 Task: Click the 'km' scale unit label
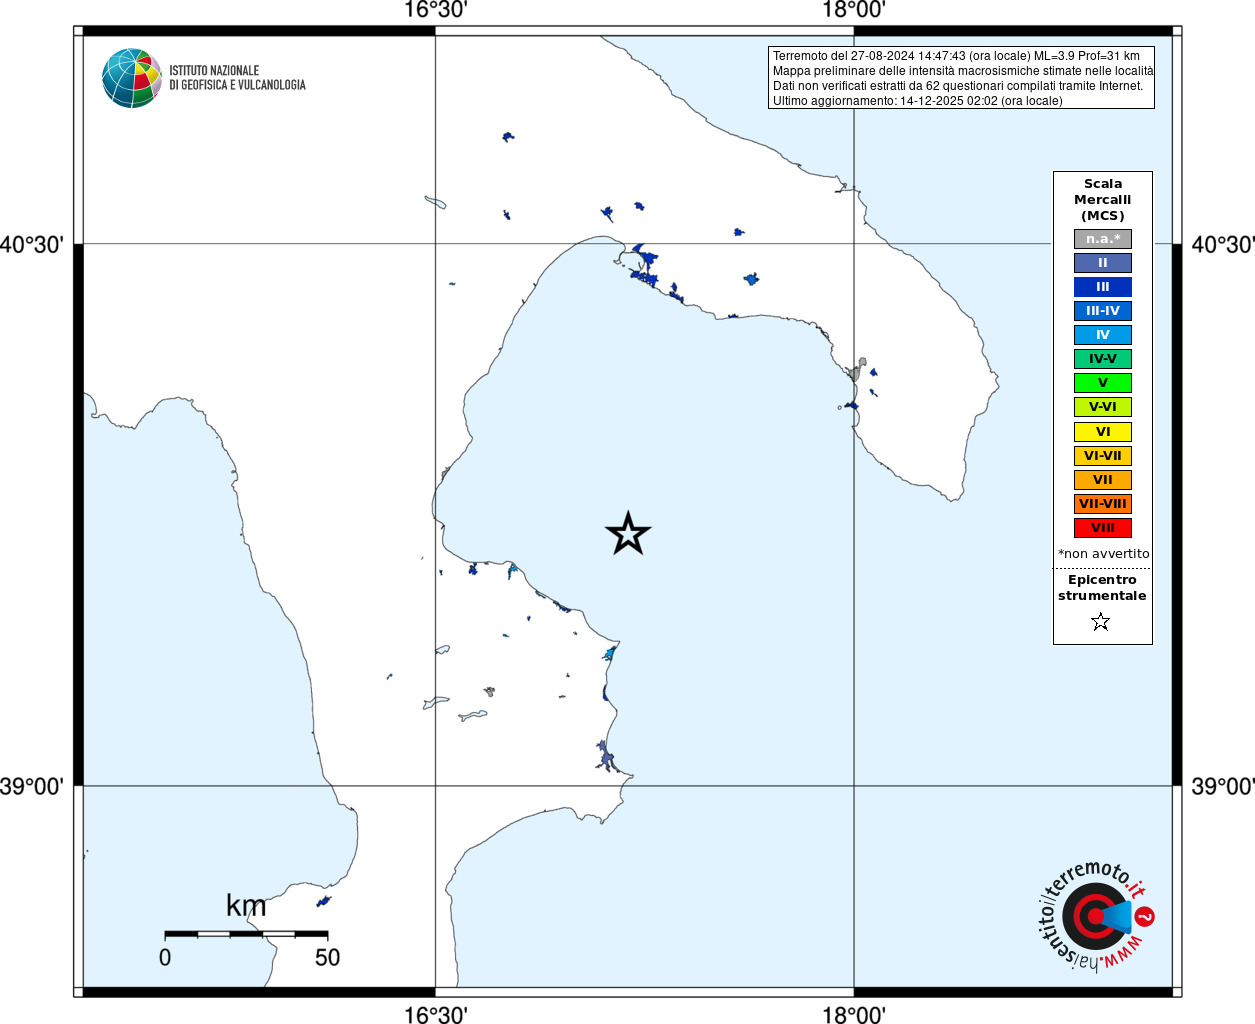(246, 906)
